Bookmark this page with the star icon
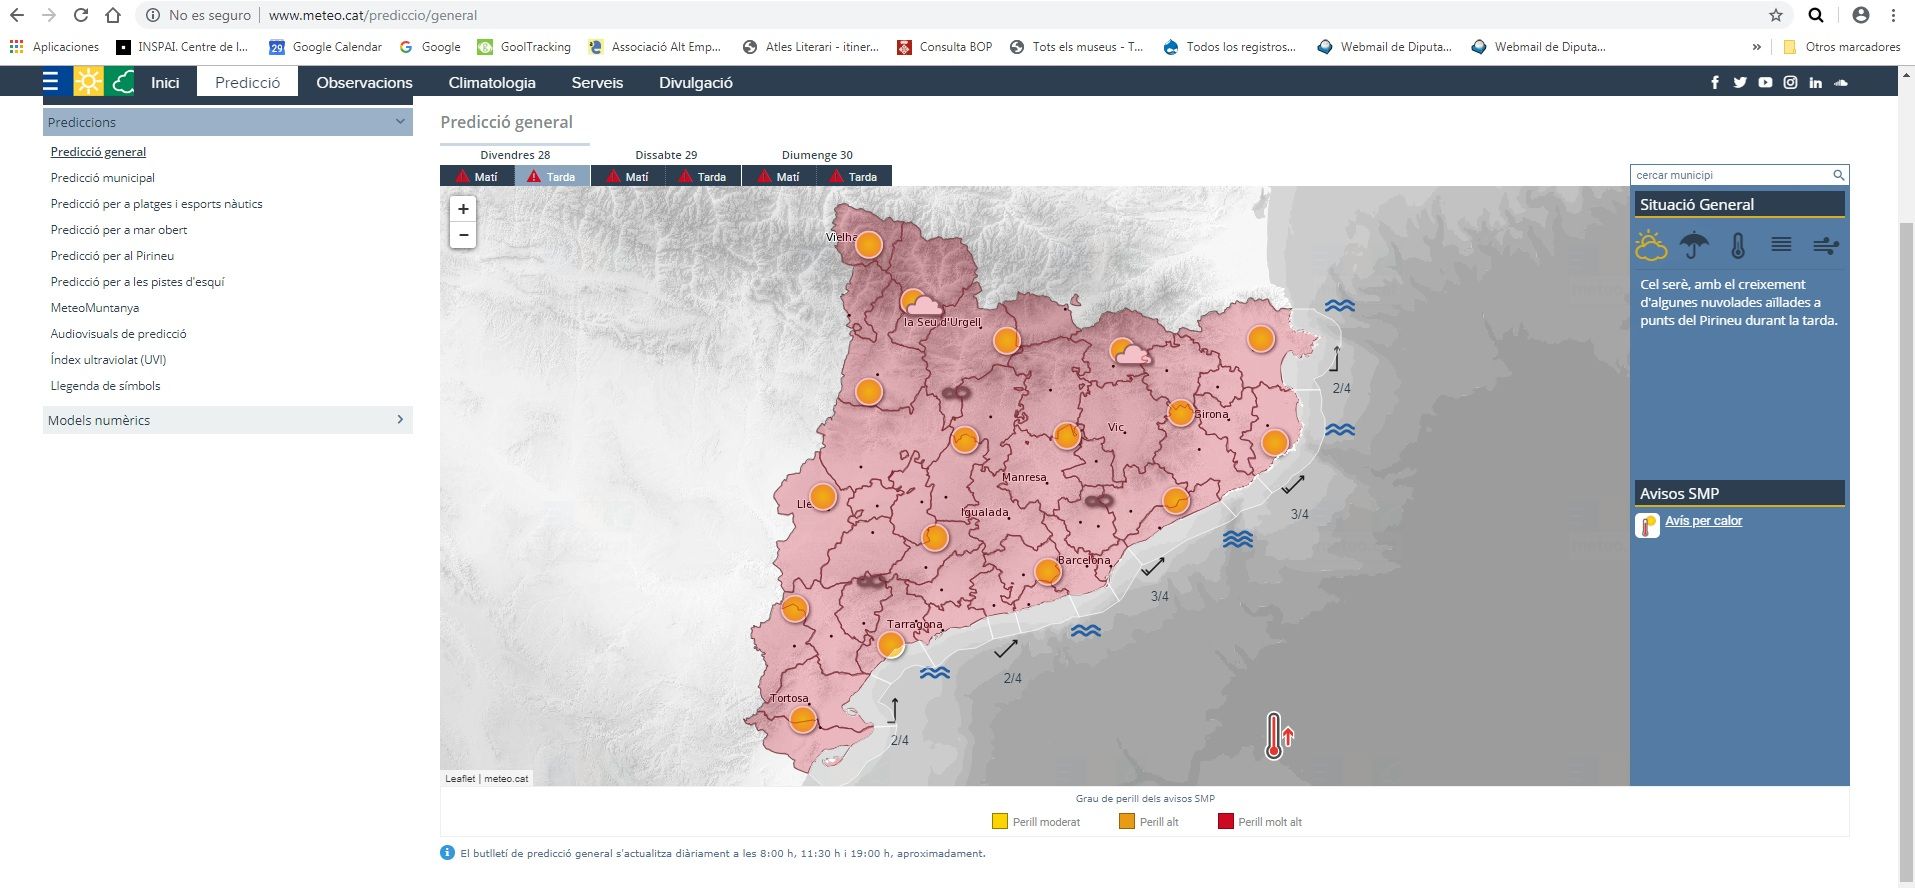Screen dimensions: 1915x888 (1776, 15)
